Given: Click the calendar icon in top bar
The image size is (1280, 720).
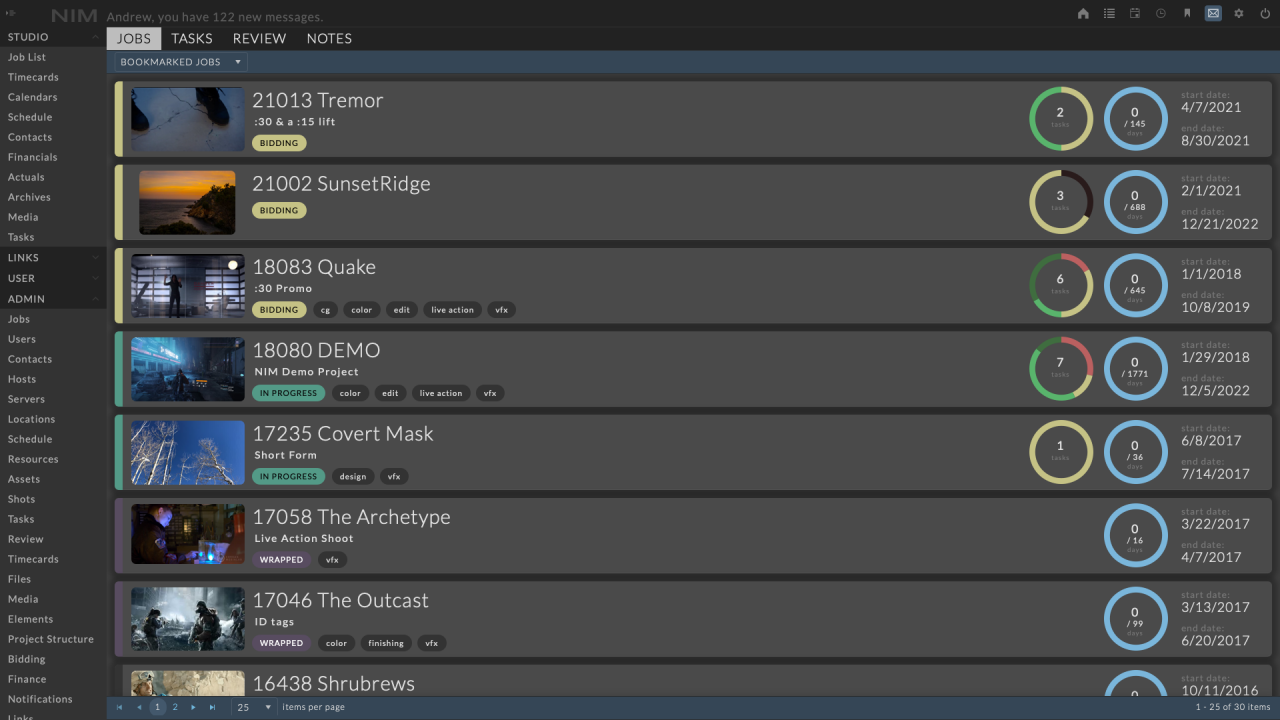Looking at the screenshot, I should click(1135, 14).
